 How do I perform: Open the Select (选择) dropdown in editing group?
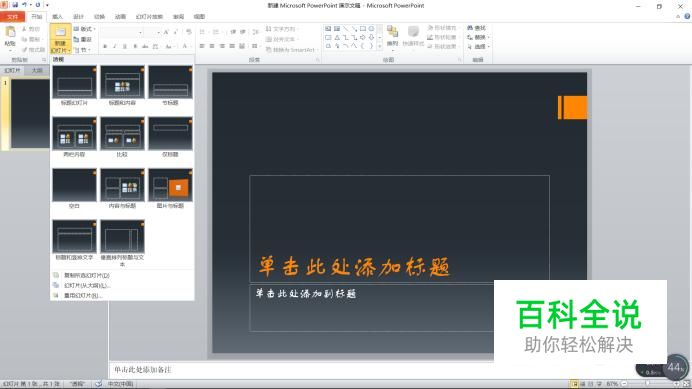[x=479, y=46]
